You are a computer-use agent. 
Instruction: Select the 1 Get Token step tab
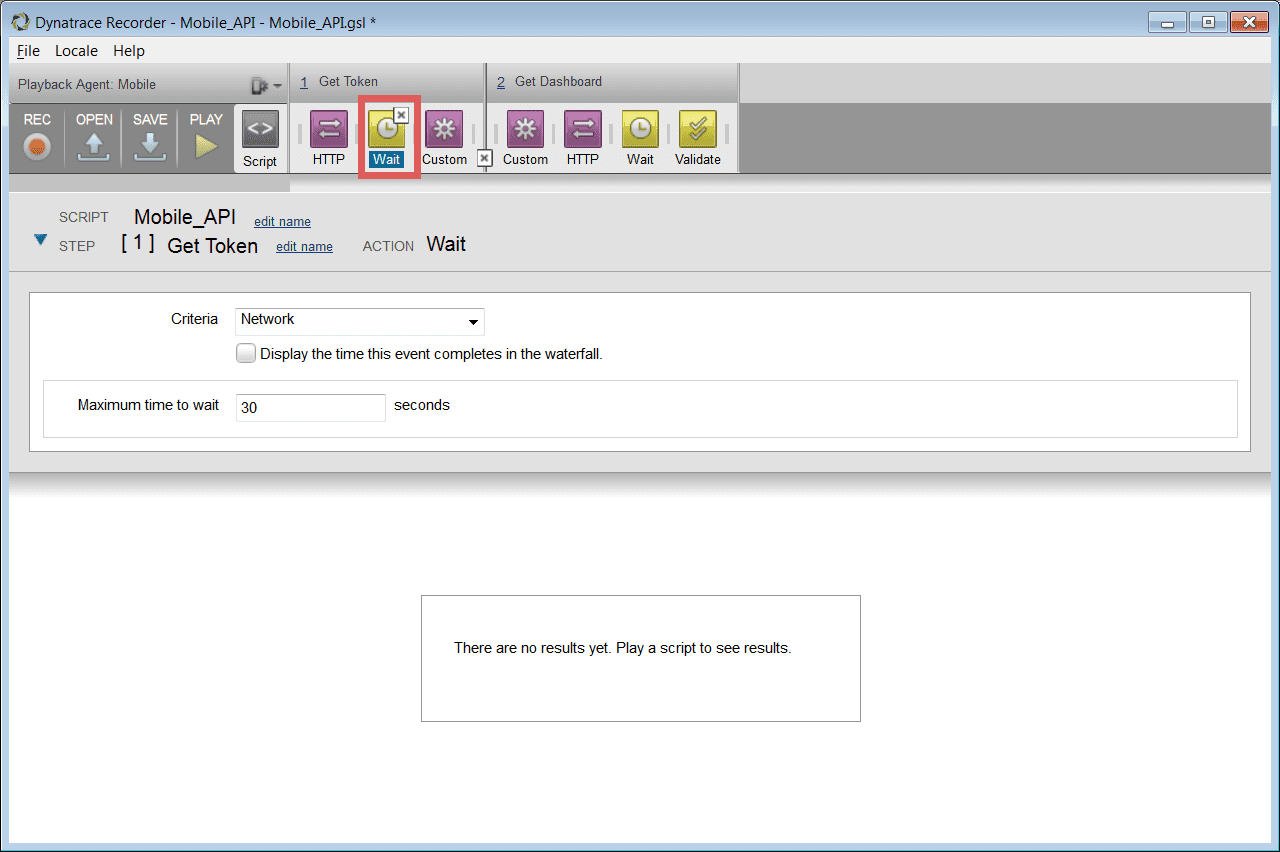click(x=387, y=82)
